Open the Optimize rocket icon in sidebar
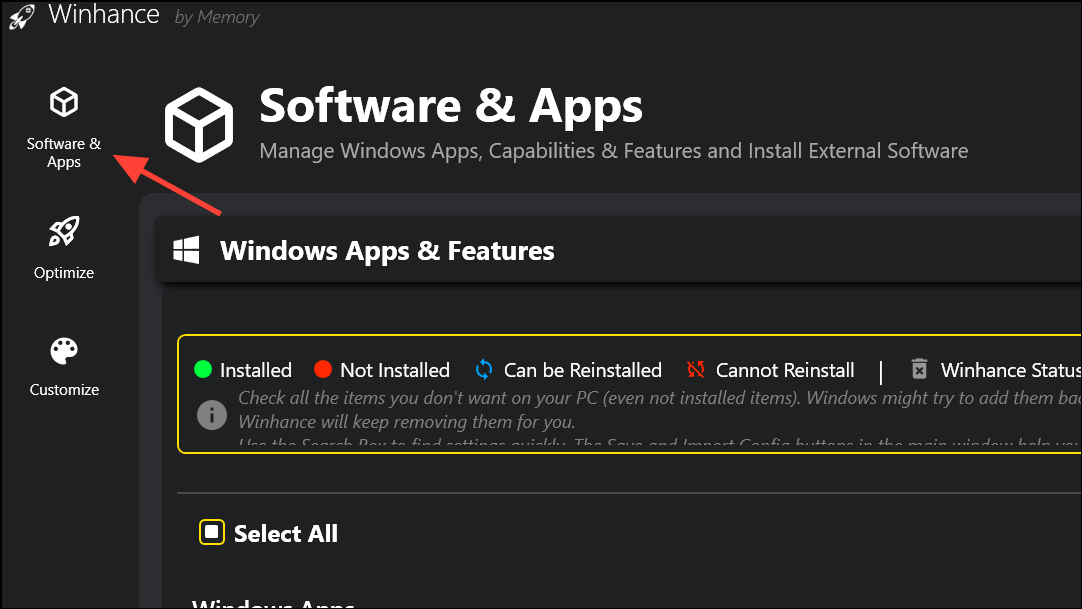The height and width of the screenshot is (609, 1082). tap(63, 231)
